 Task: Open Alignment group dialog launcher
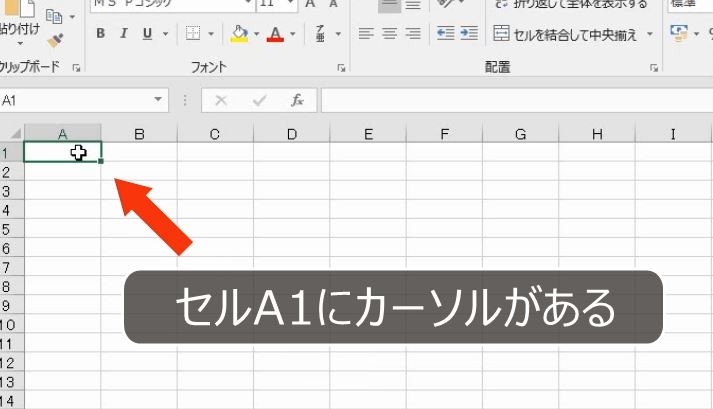[654, 68]
